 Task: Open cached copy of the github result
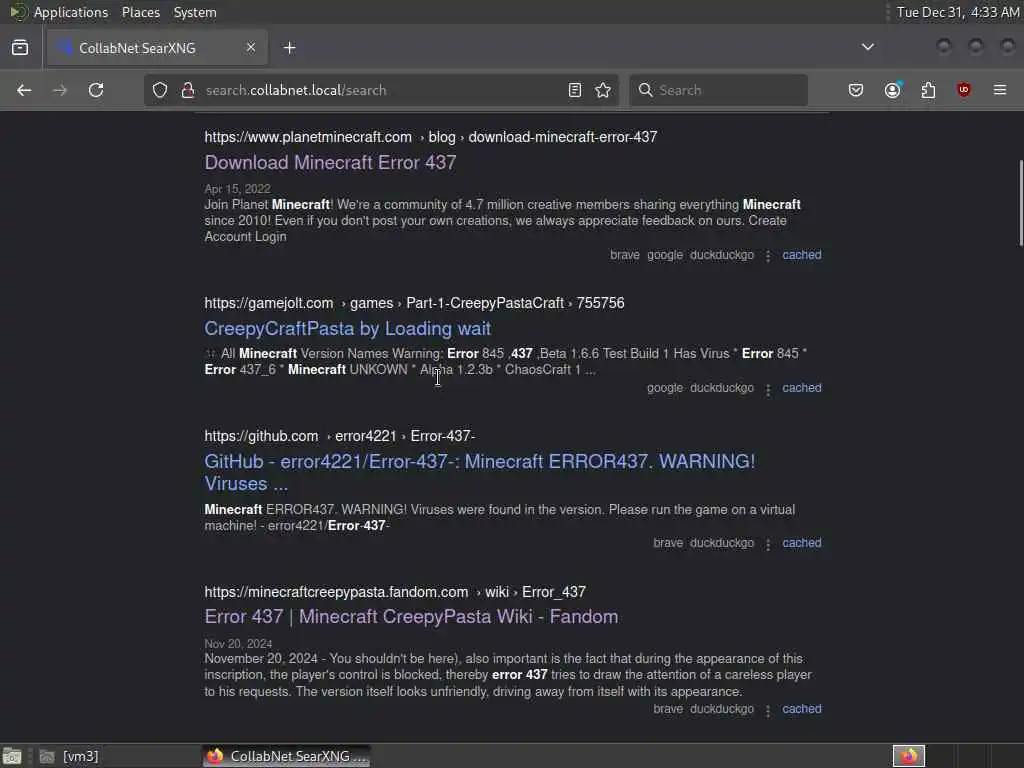[x=802, y=543]
